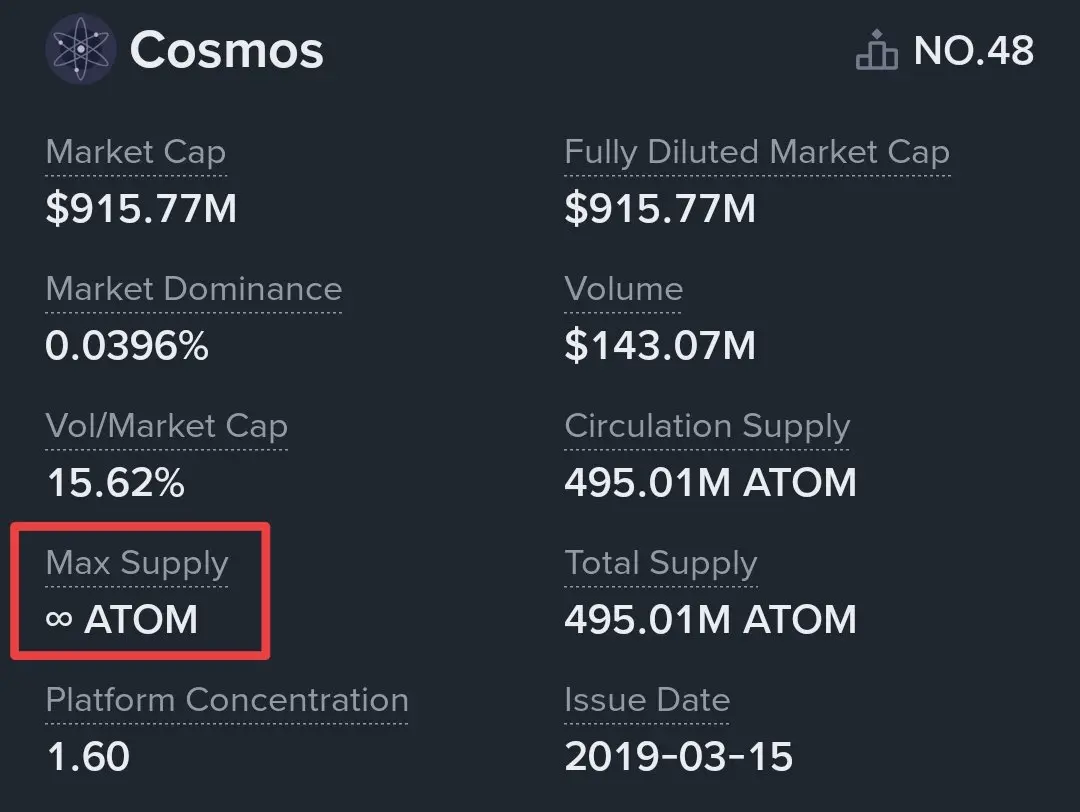The image size is (1080, 812).
Task: Click the 15.62% Vol/Market Cap value
Action: [x=115, y=483]
